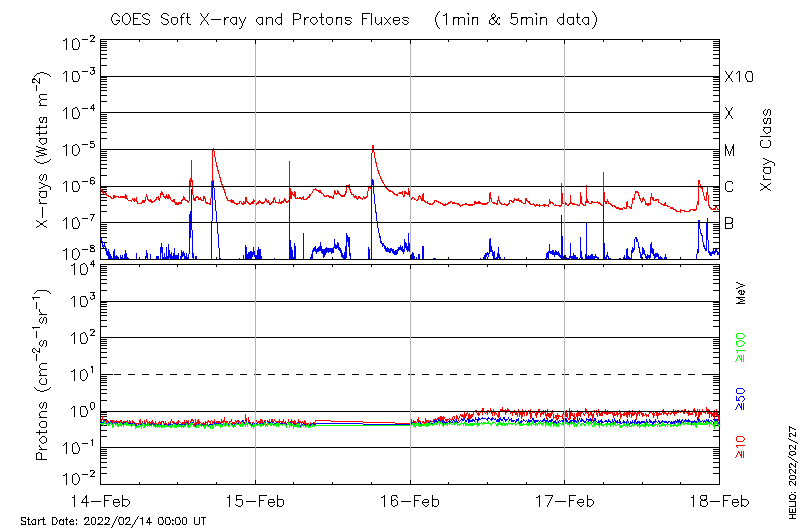
Task: Click the B X-ray class label
Action: 730,223
